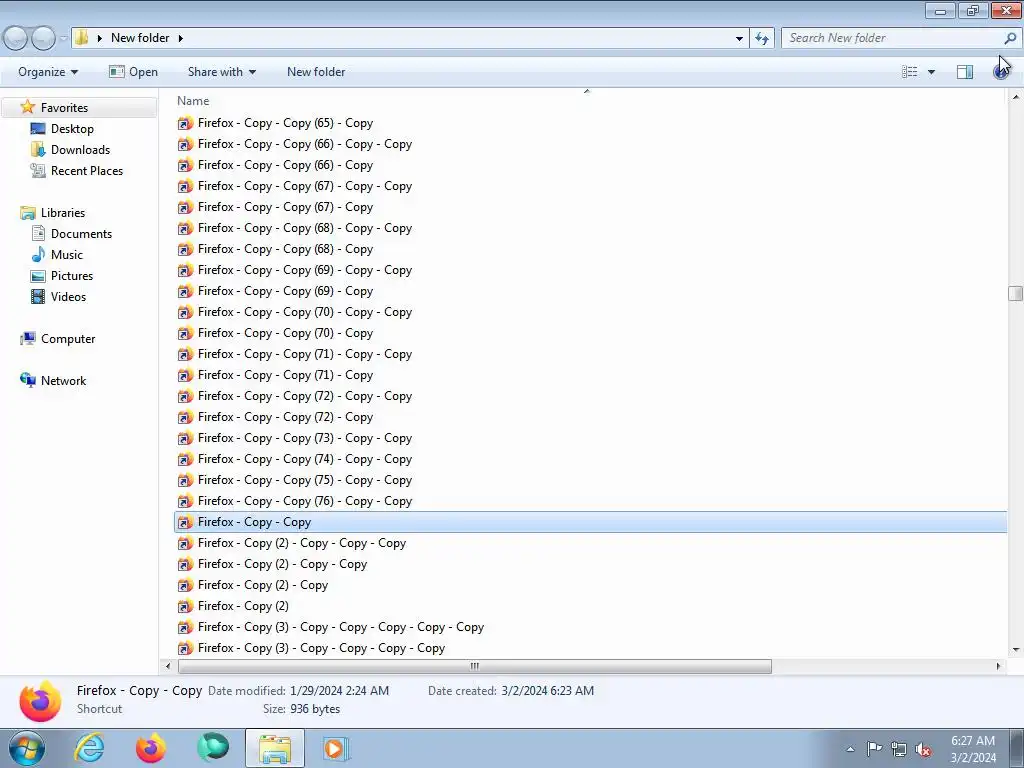Show hidden system tray icons
1024x768 pixels.
850,749
